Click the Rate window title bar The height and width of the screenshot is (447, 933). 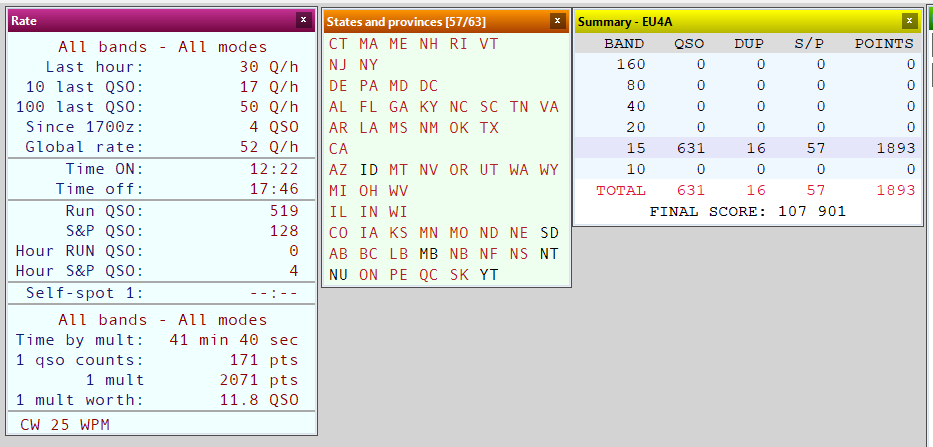pos(150,20)
